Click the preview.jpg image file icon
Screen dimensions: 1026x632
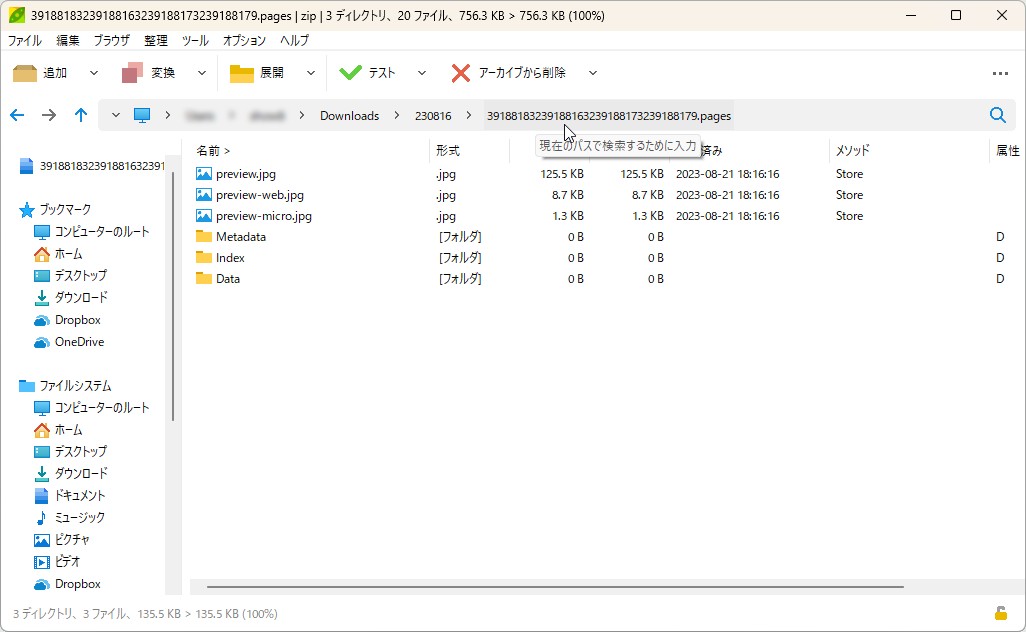203,174
